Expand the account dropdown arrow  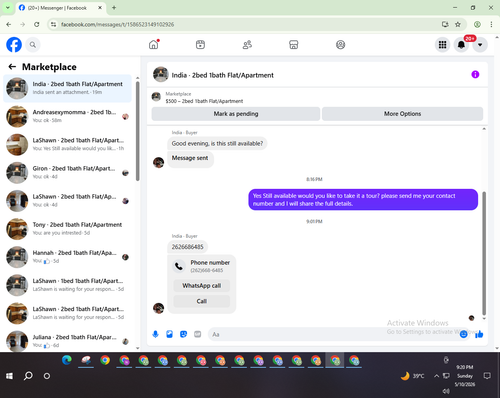(480, 45)
